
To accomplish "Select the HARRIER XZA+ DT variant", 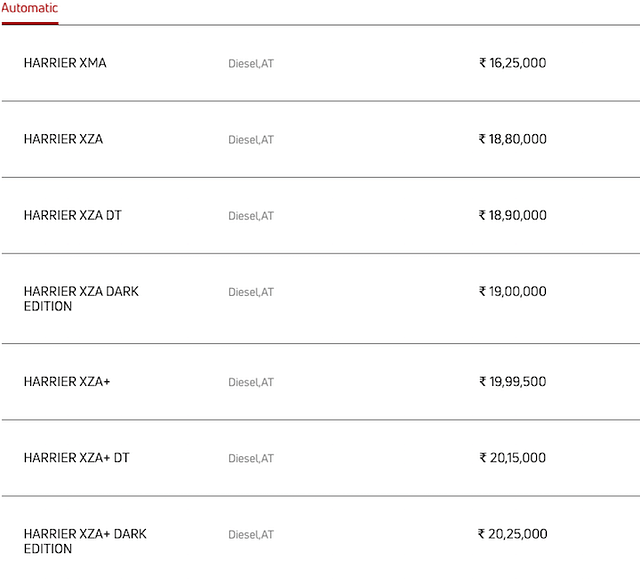I will point(77,457).
